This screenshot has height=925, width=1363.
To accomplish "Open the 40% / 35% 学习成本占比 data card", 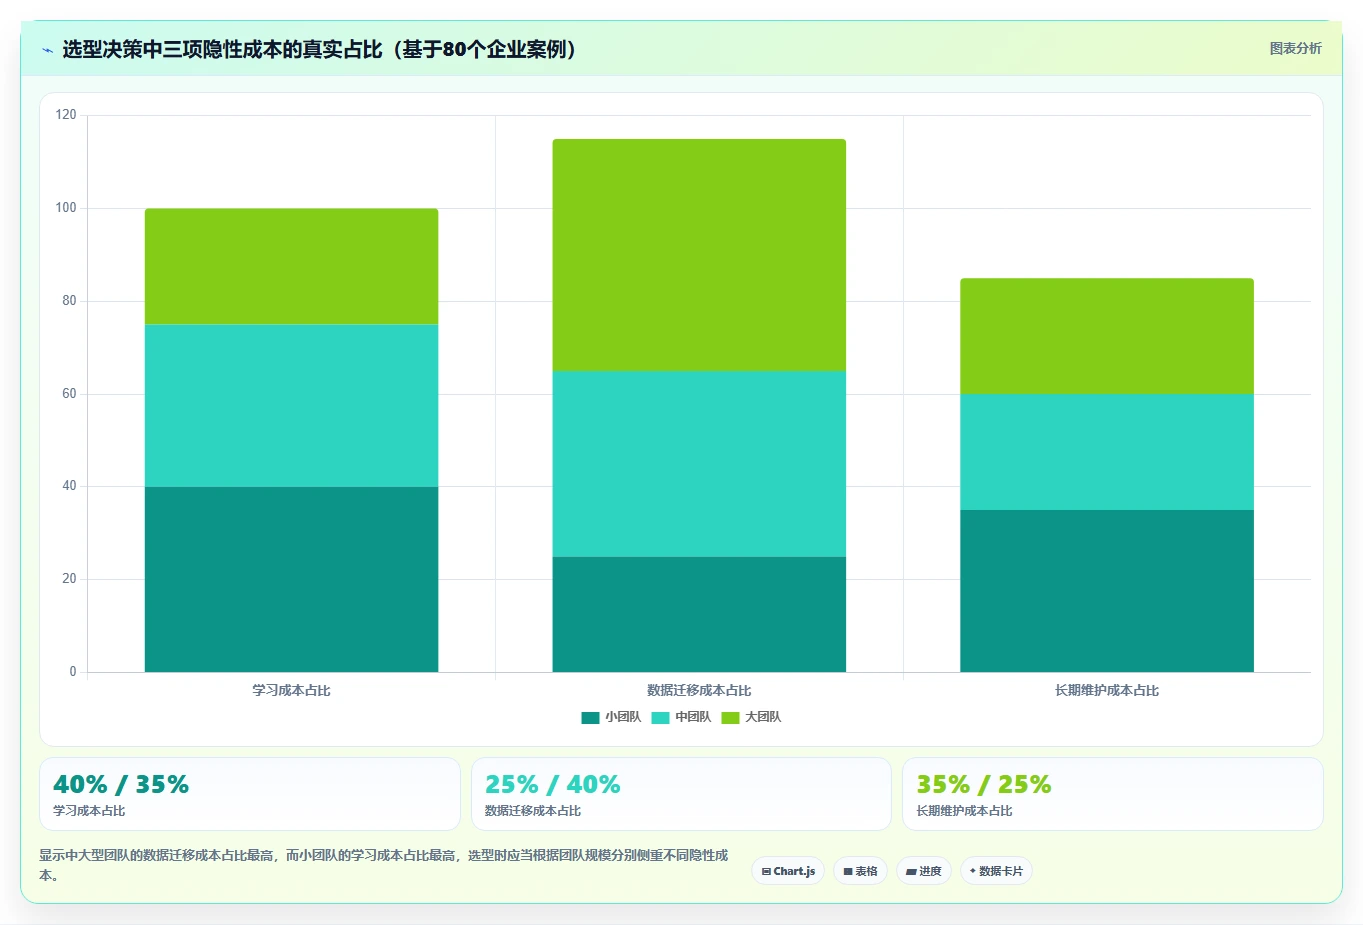I will (250, 794).
